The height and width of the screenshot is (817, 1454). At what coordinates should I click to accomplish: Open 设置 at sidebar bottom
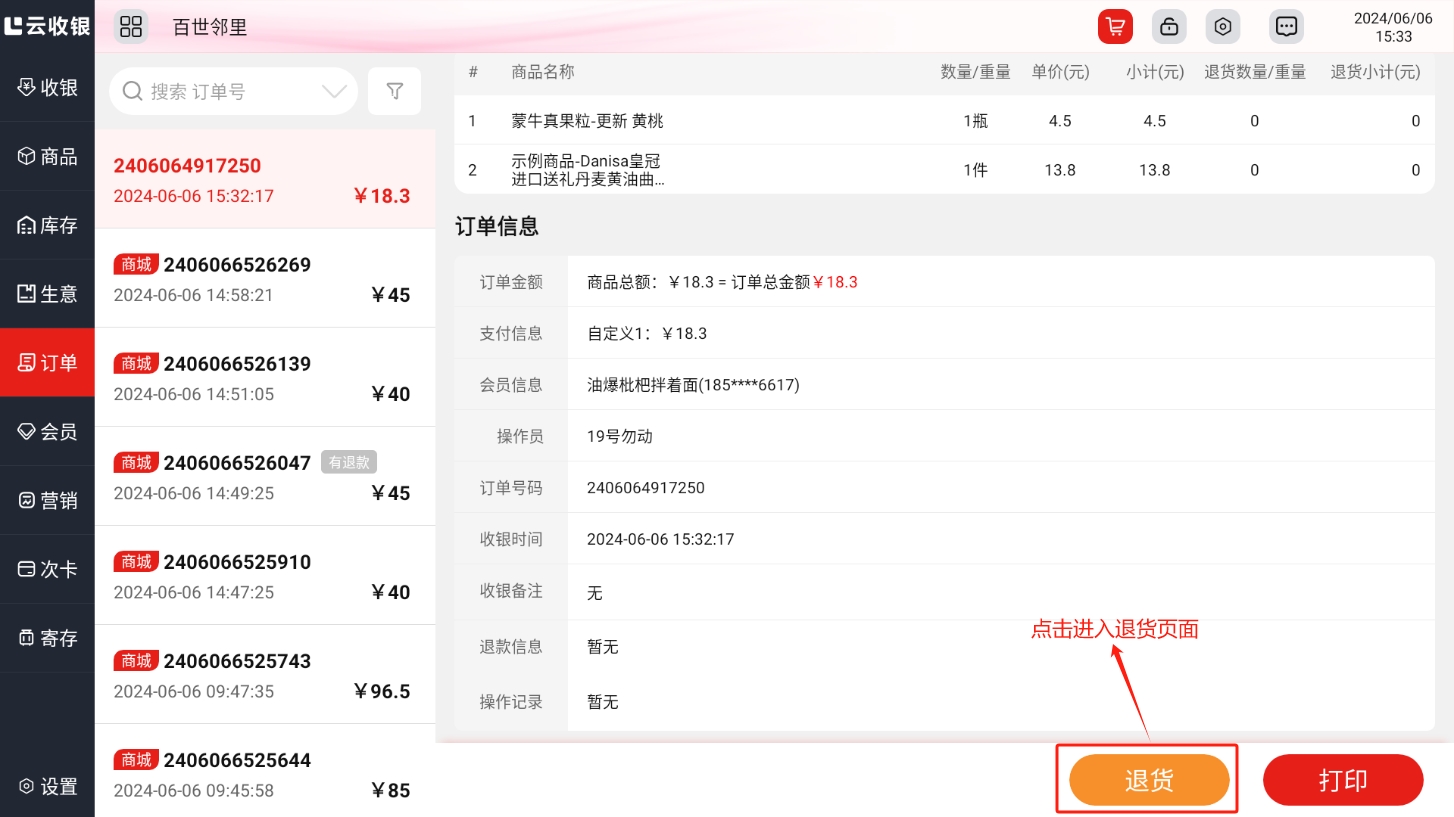tap(47, 786)
